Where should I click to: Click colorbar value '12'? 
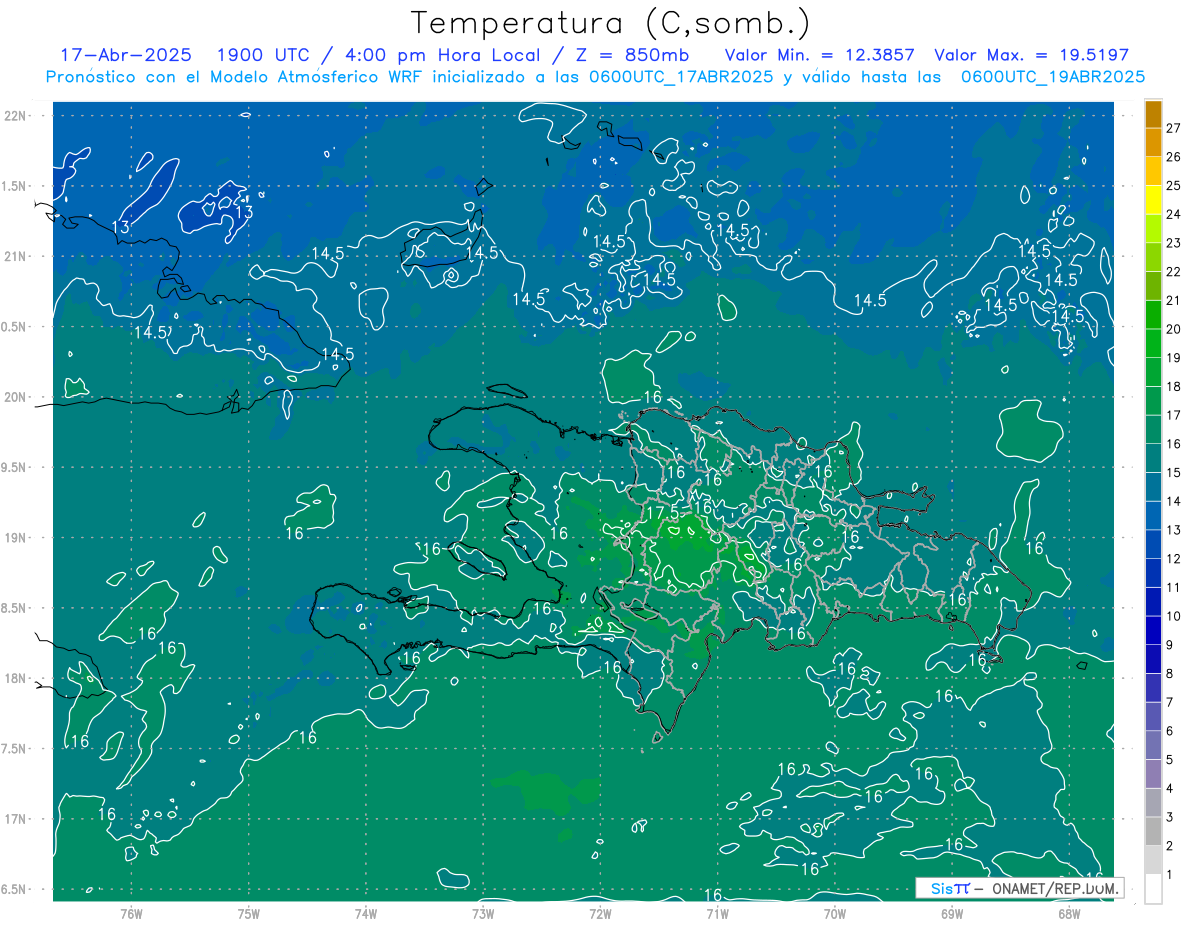1174,559
